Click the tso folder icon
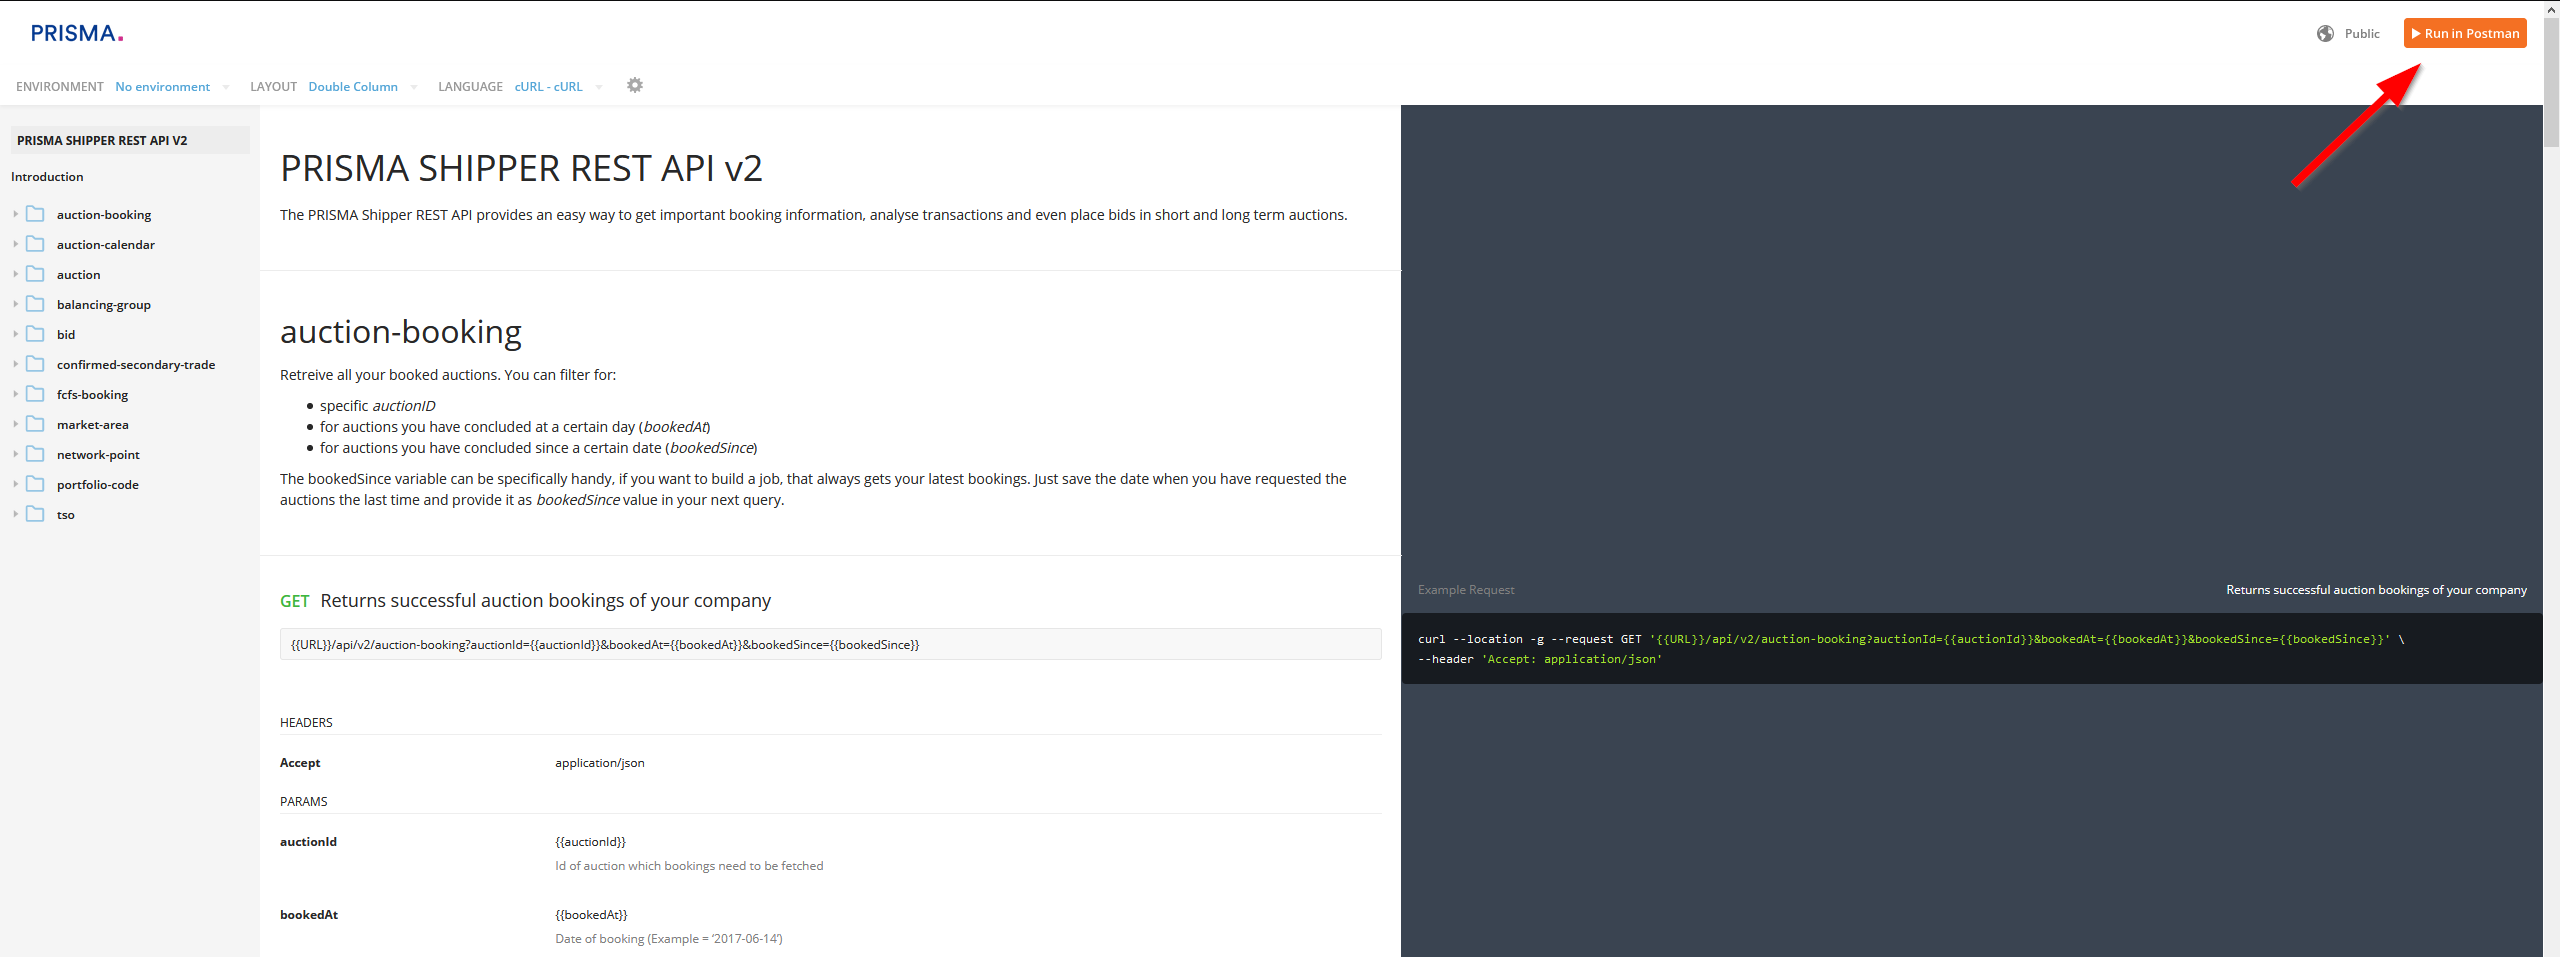 pos(36,514)
